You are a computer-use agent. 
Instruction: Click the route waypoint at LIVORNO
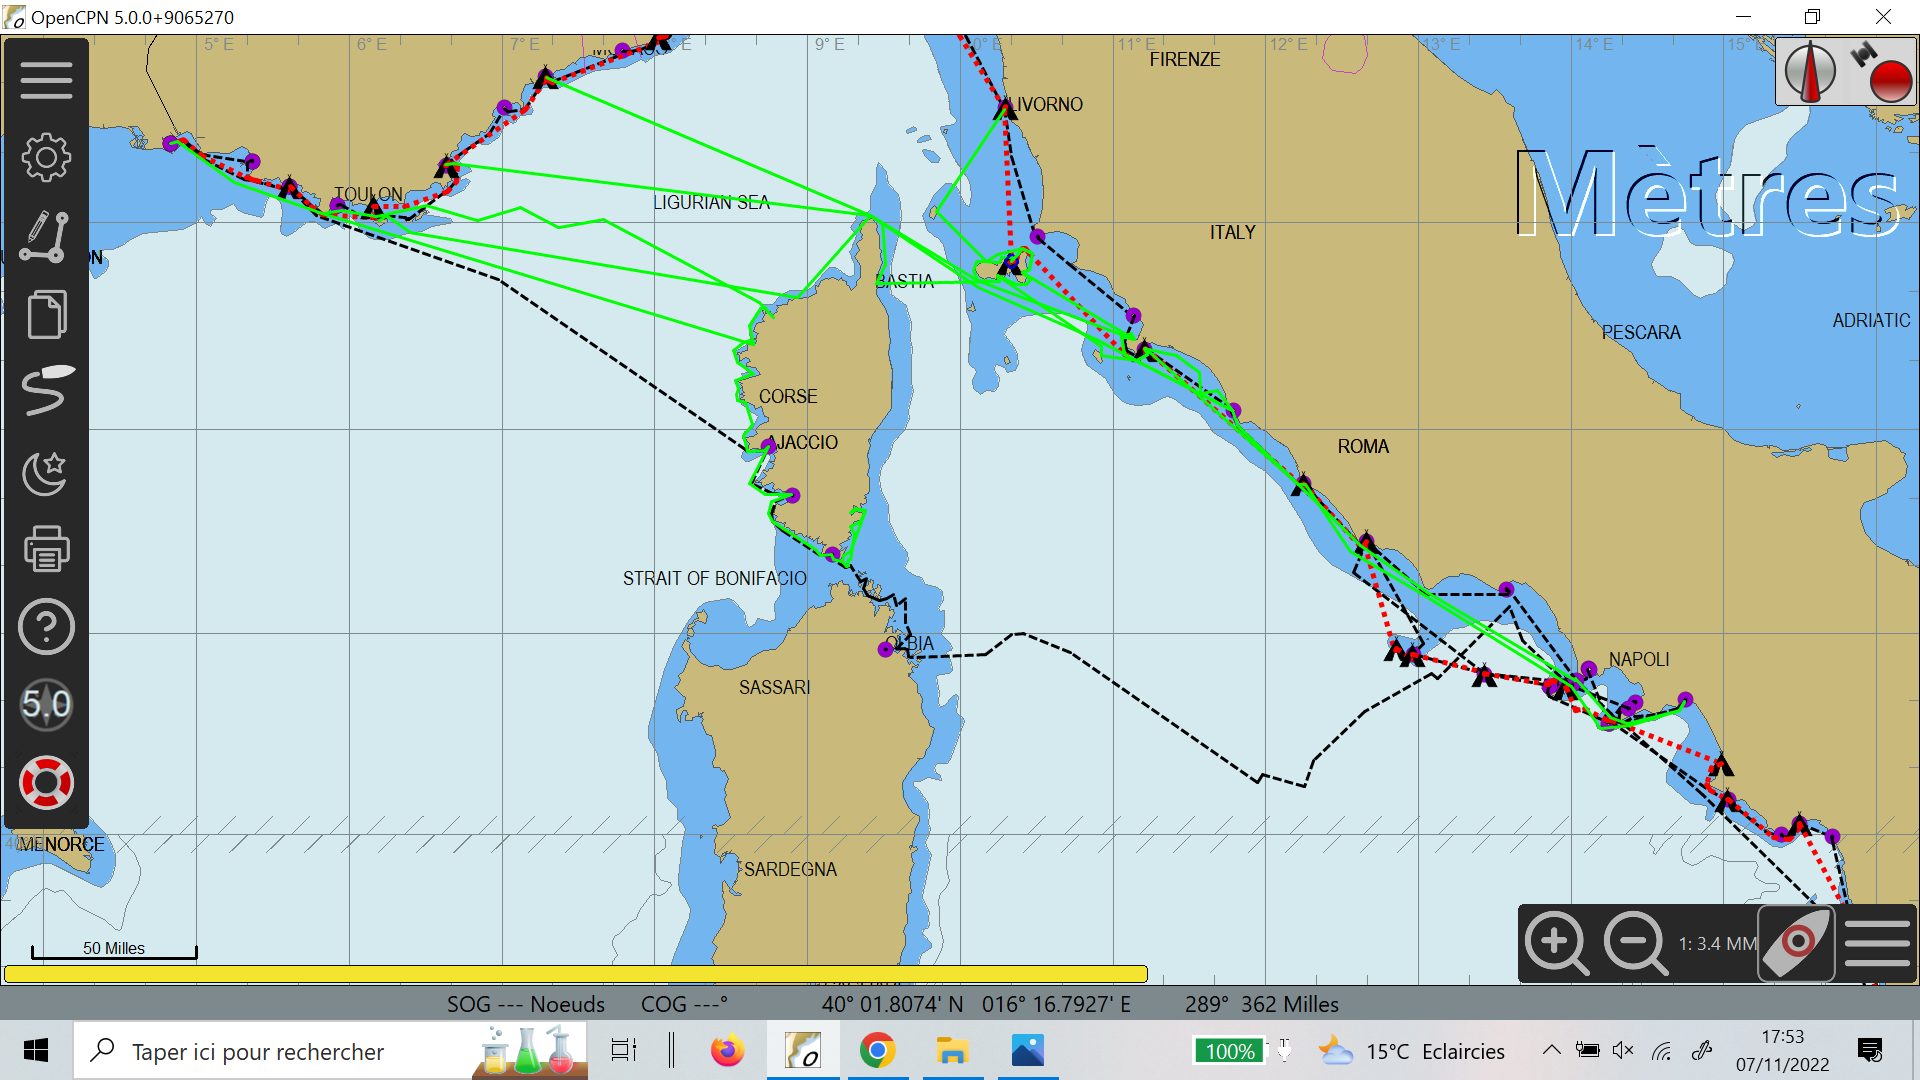click(x=1006, y=108)
